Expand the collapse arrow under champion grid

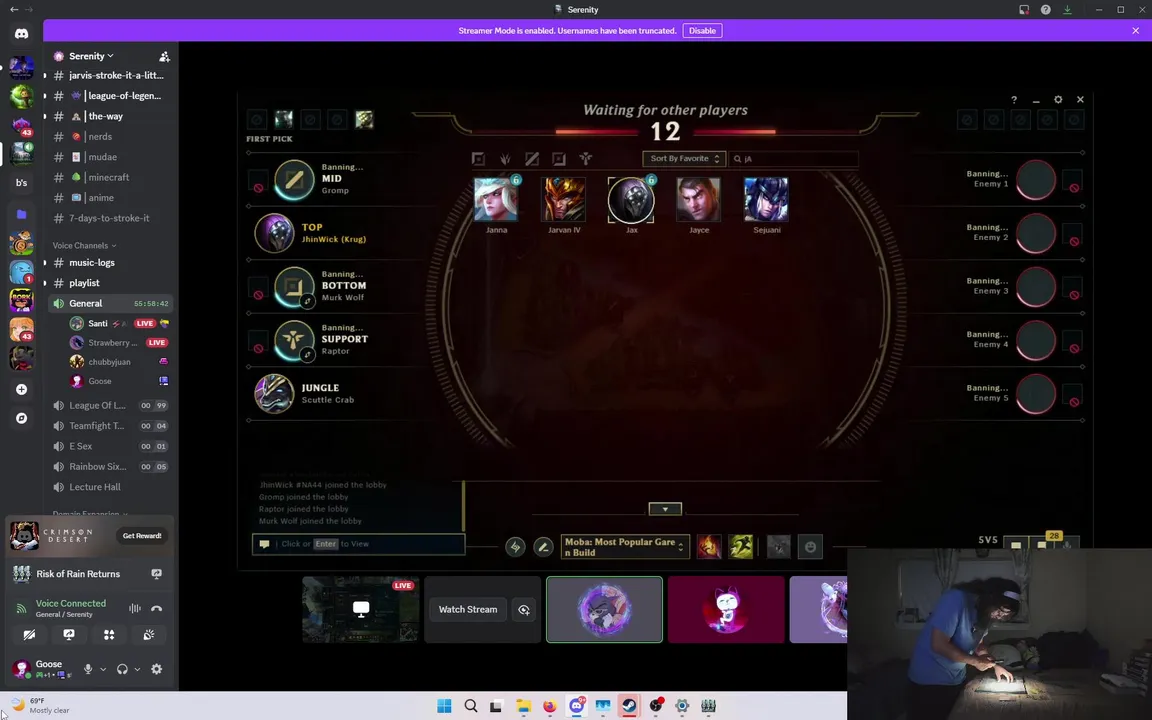[665, 508]
